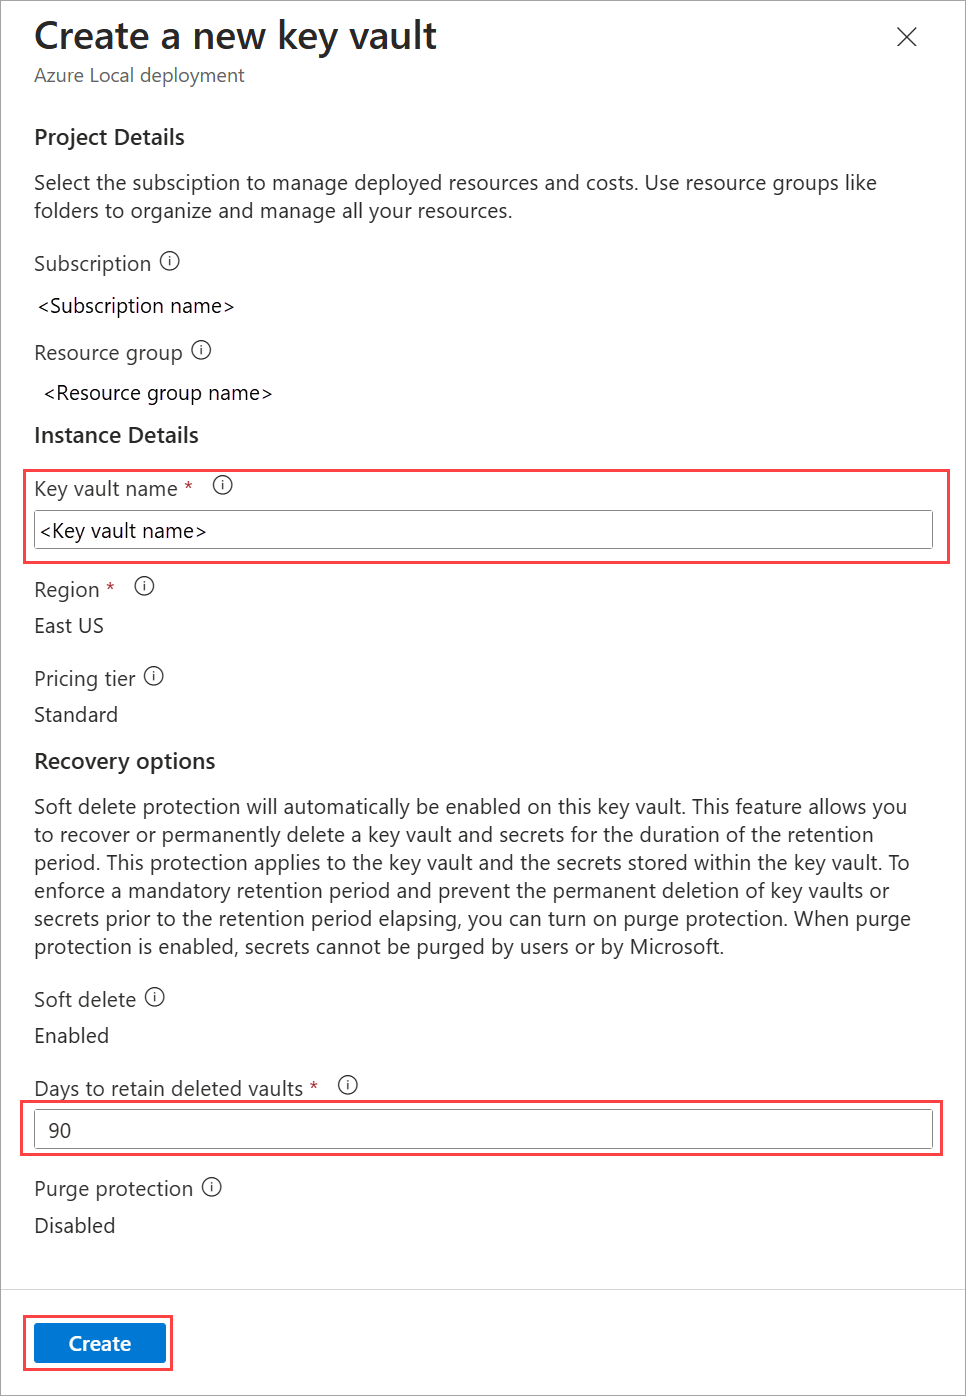Close the Create a new key vault panel
Image resolution: width=966 pixels, height=1396 pixels.
(907, 37)
